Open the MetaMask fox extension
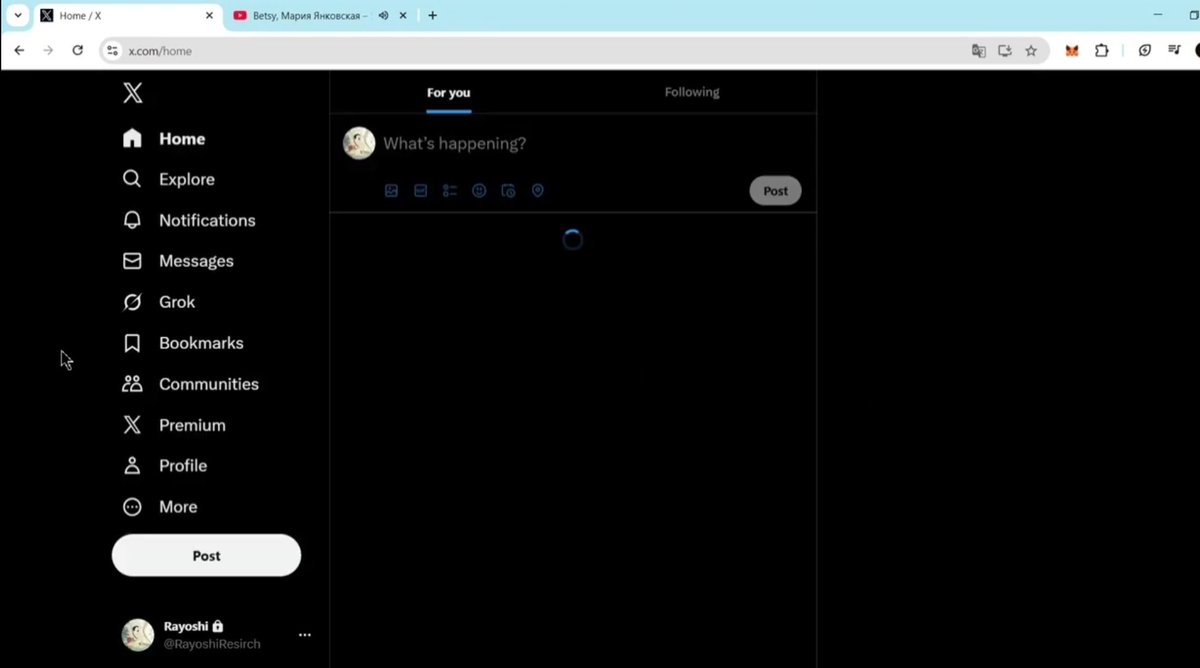The image size is (1200, 668). 1072,50
